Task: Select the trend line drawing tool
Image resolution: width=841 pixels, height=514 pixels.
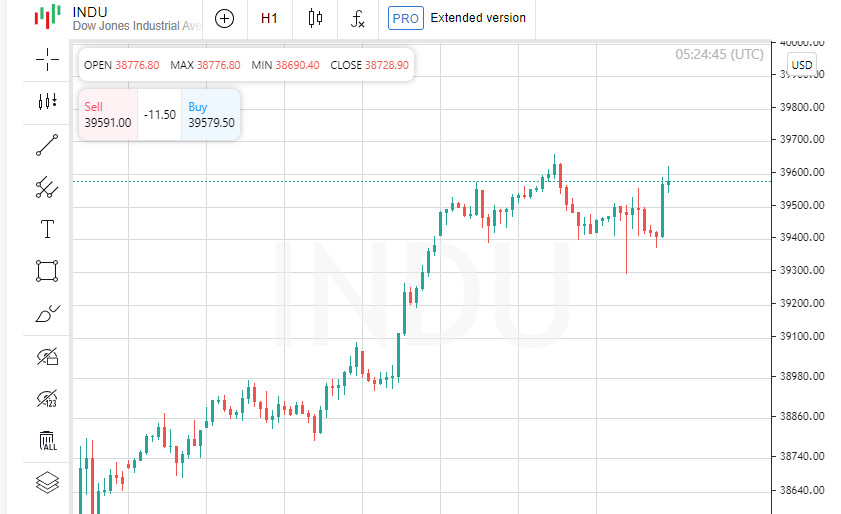Action: (x=47, y=145)
